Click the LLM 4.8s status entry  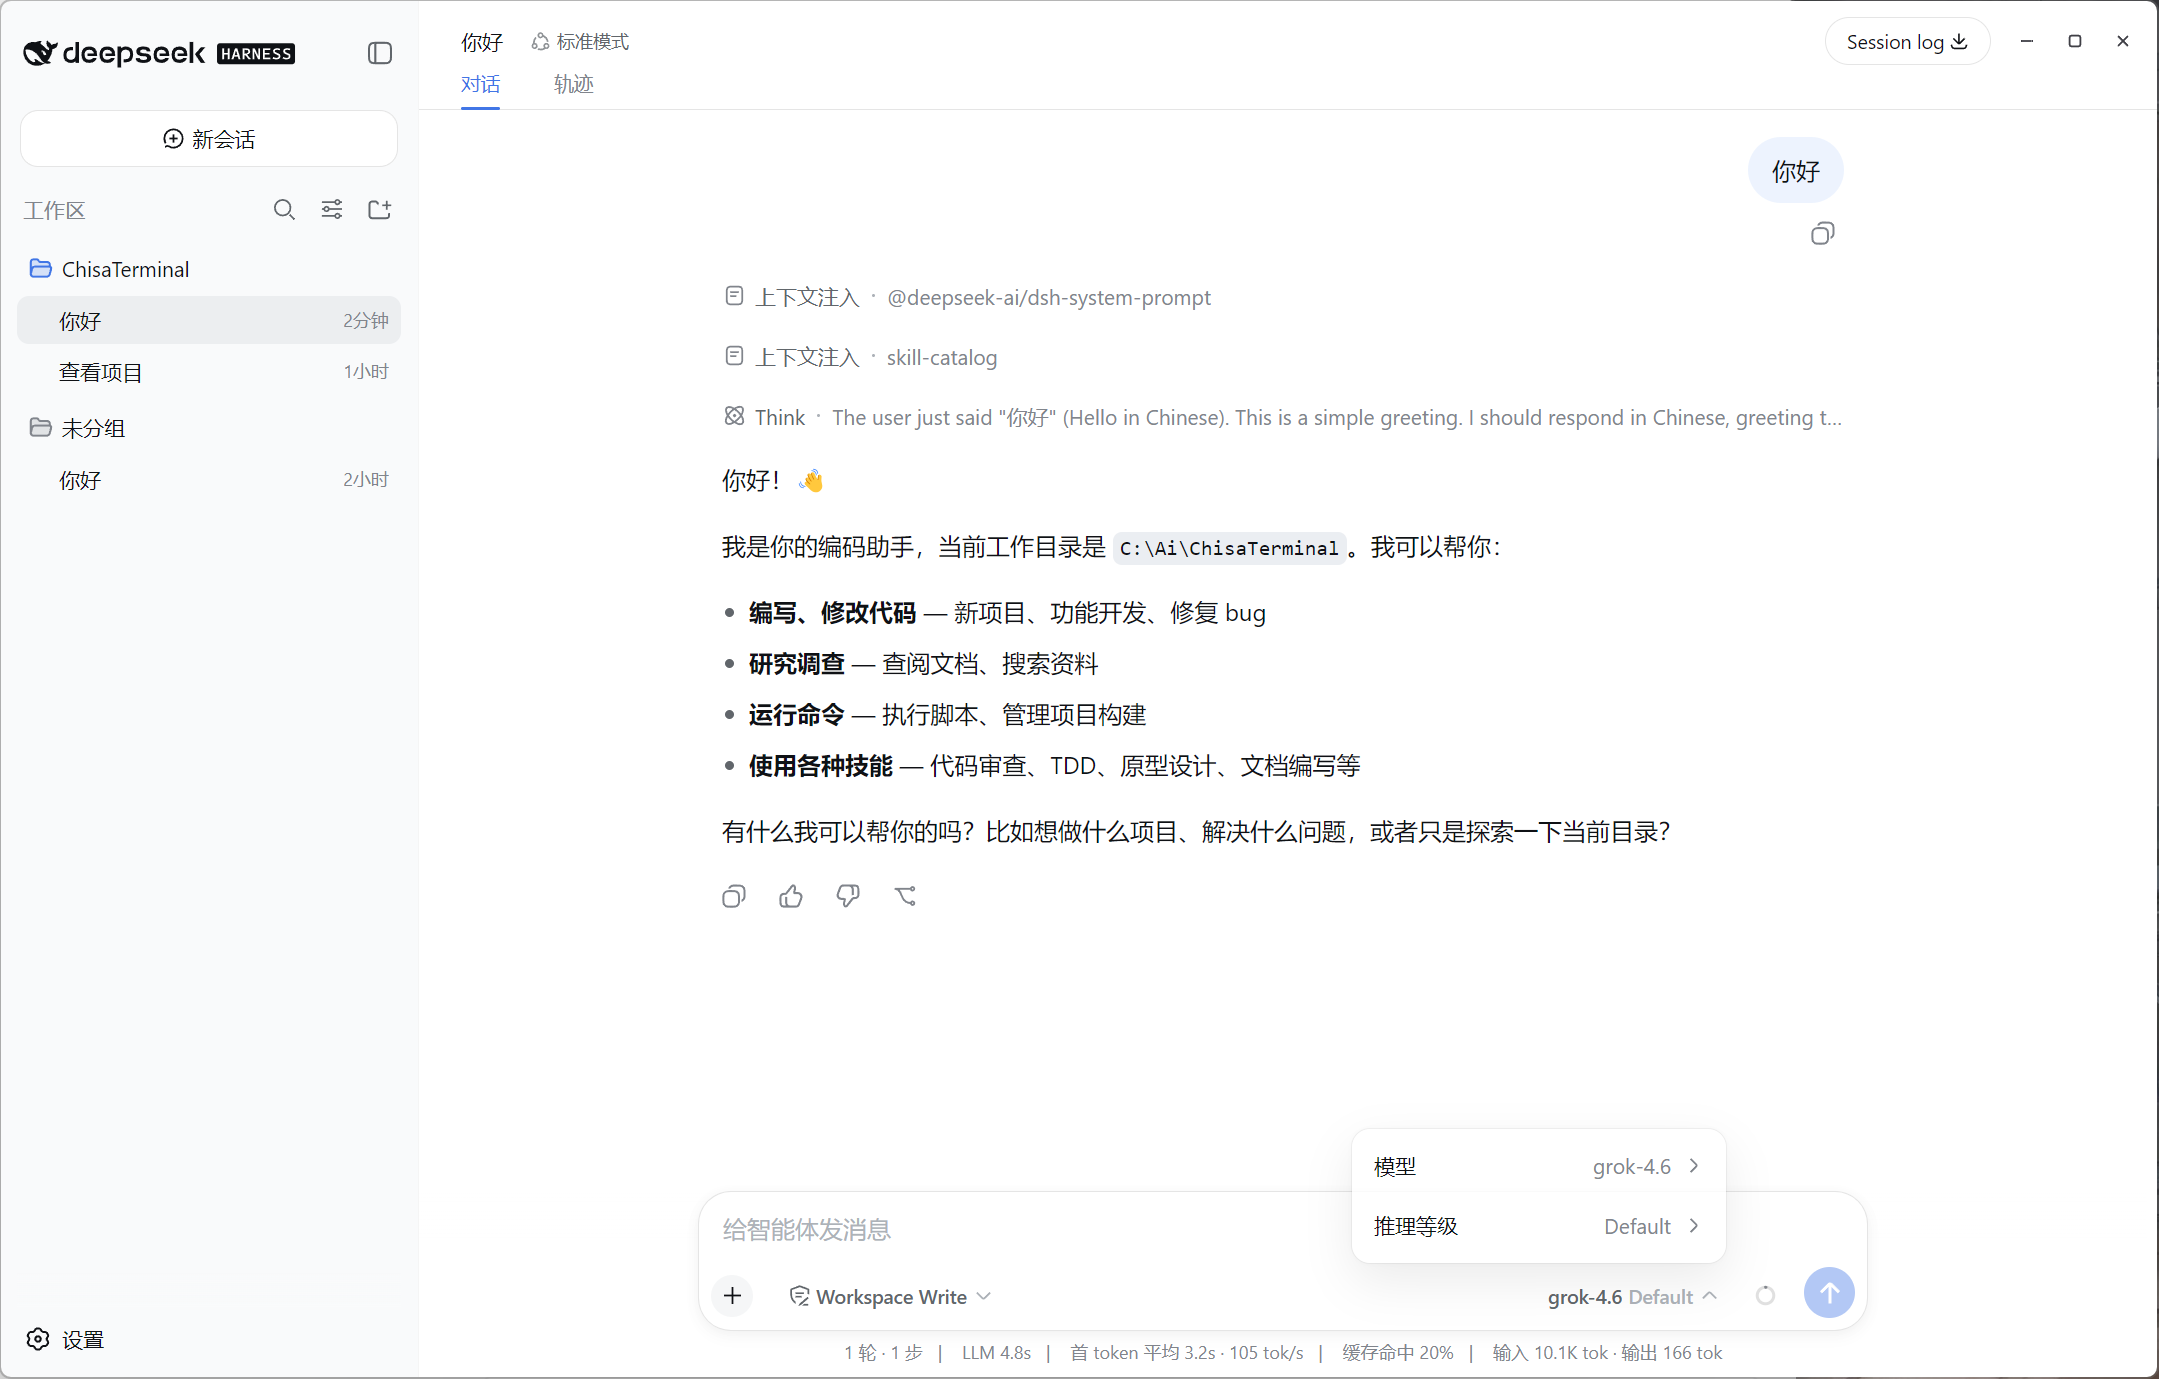tap(996, 1352)
